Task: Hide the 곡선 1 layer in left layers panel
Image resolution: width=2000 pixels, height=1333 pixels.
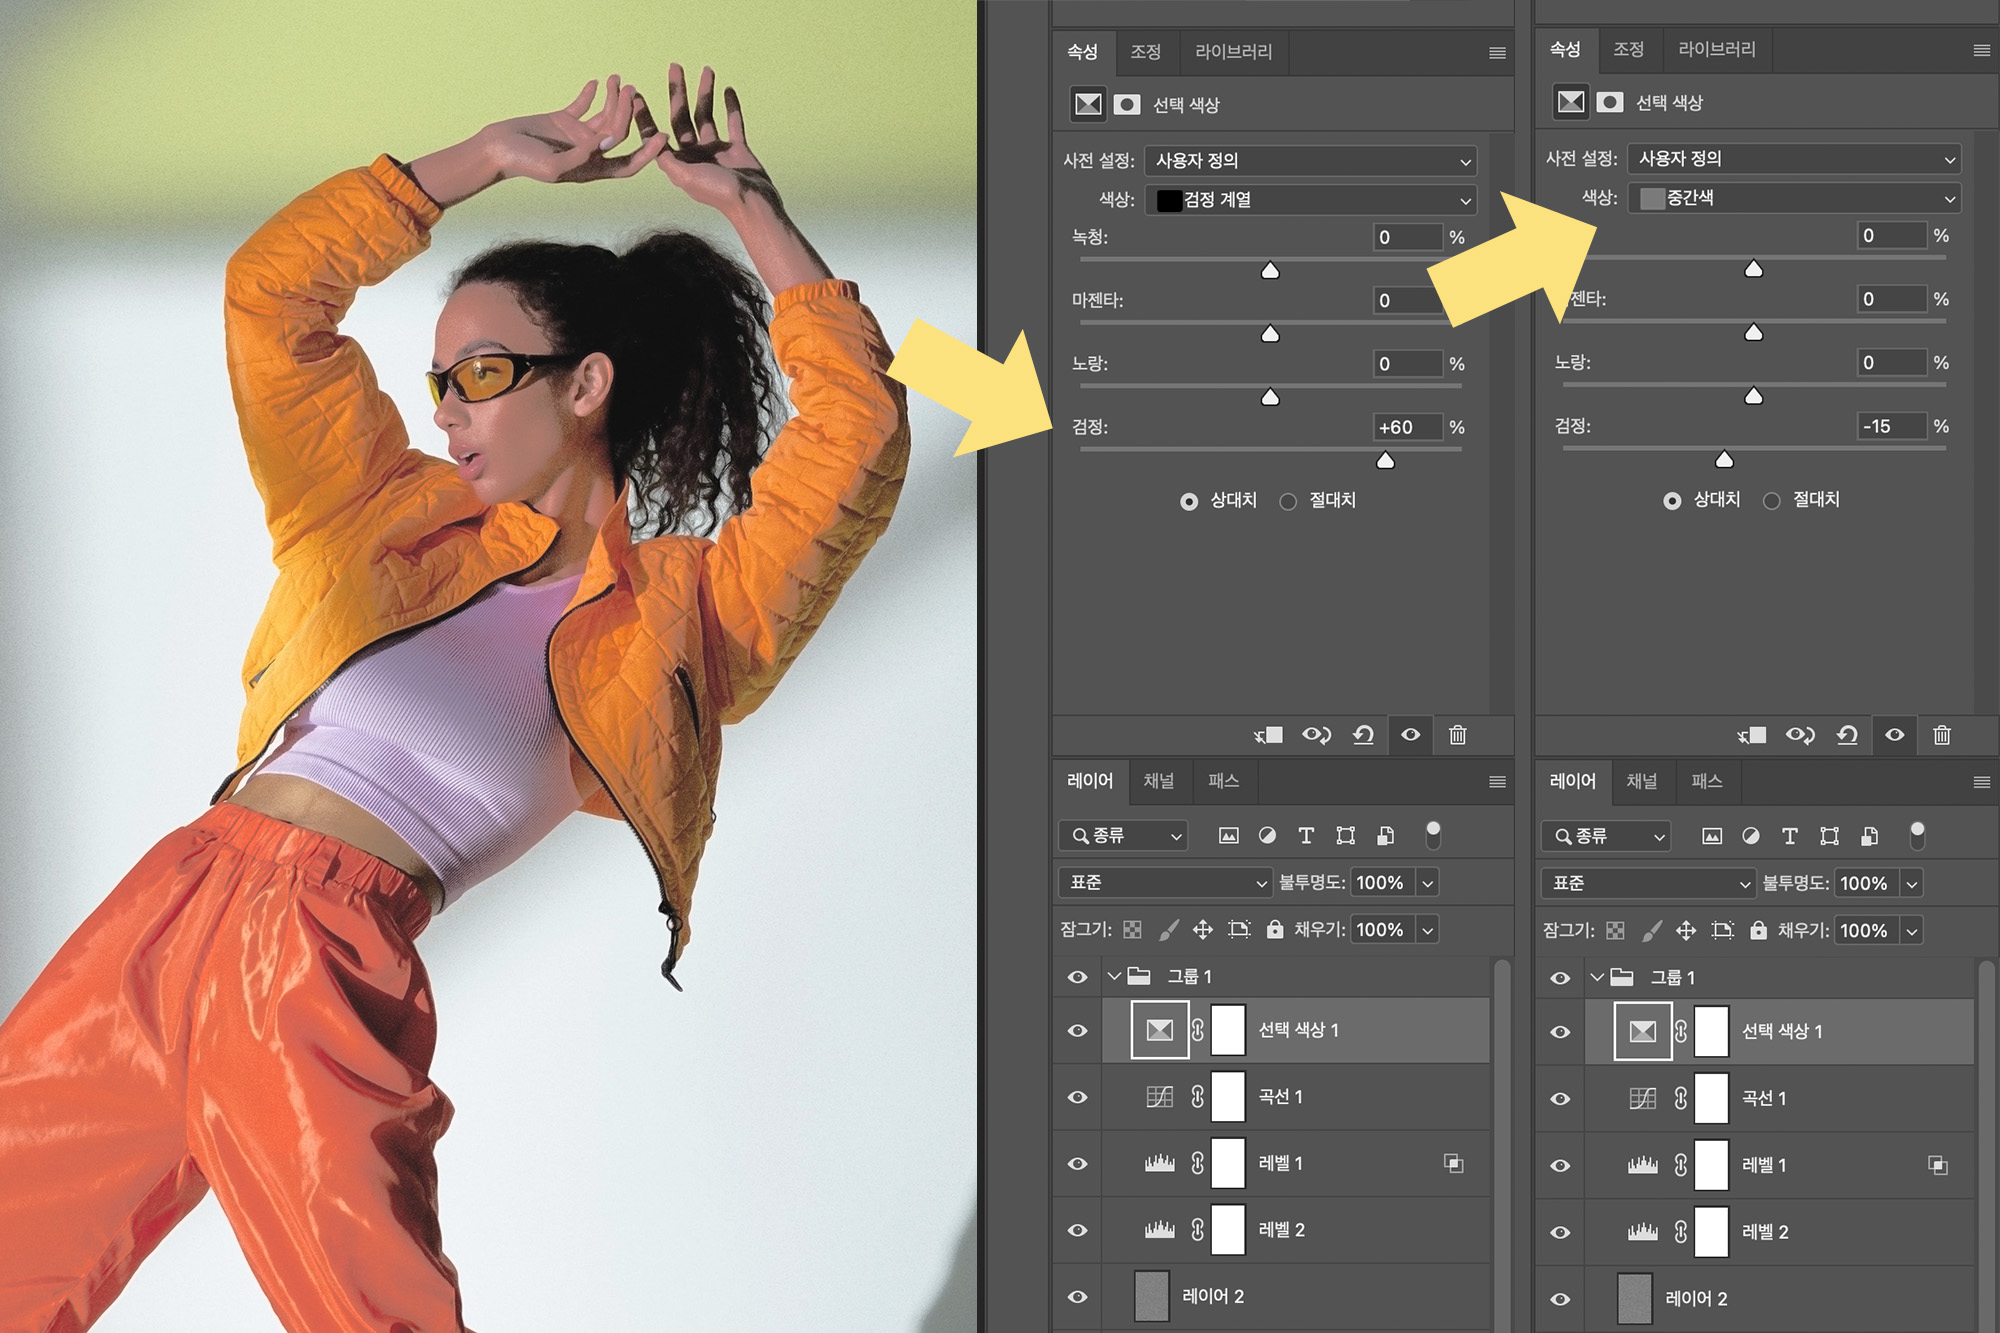Action: tap(1077, 1097)
